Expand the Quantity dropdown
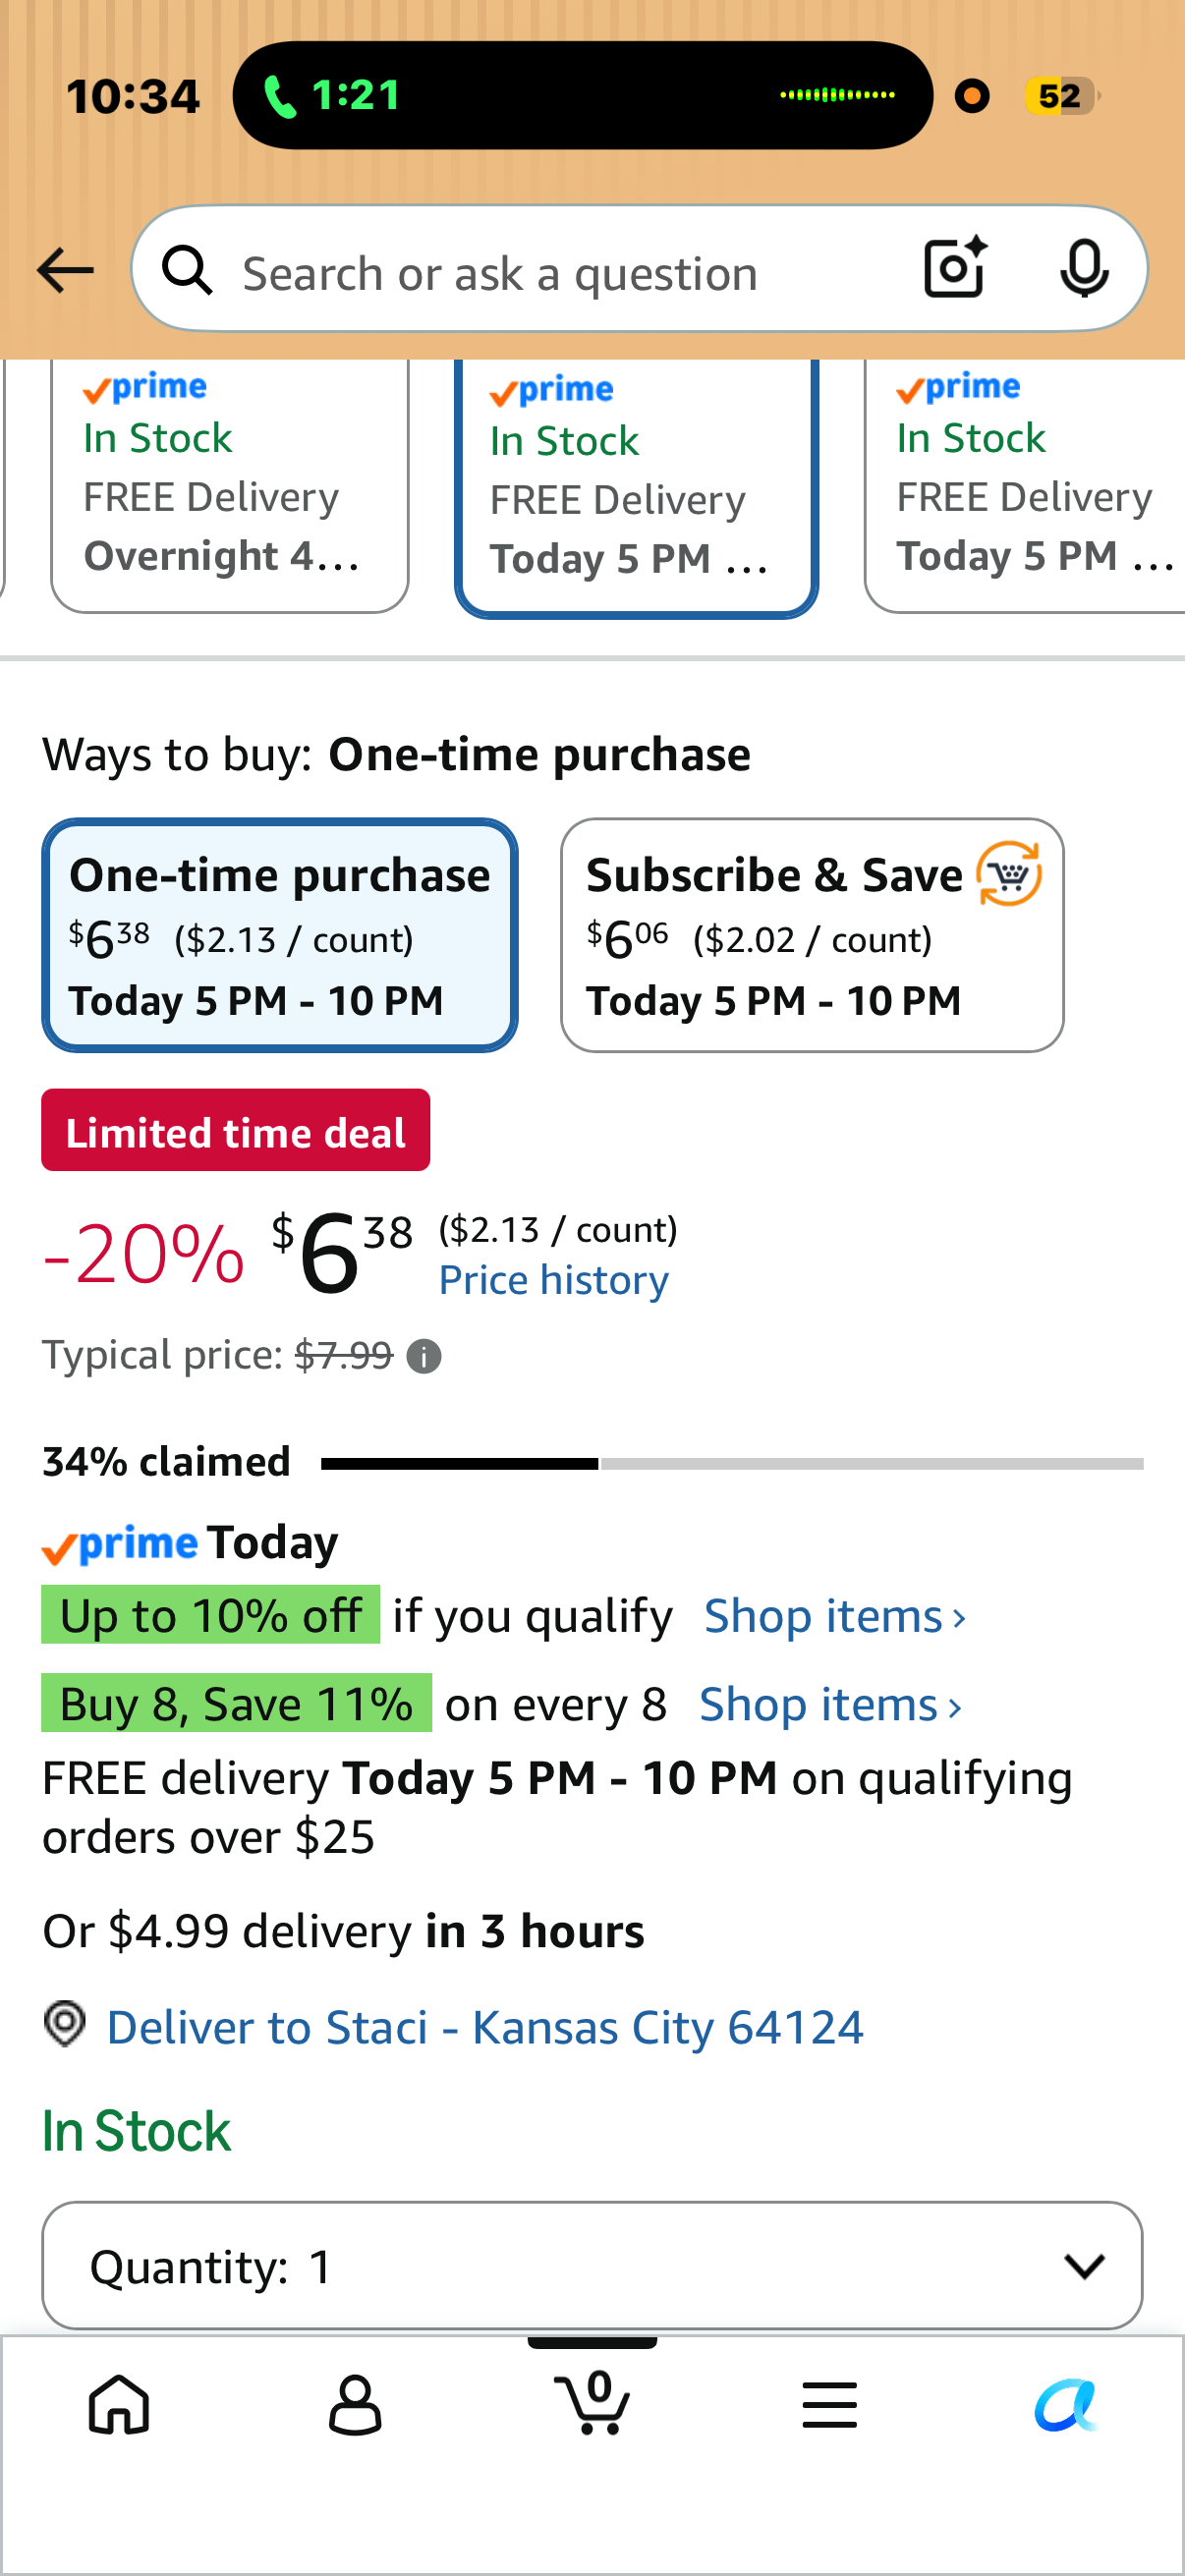 [x=592, y=2265]
